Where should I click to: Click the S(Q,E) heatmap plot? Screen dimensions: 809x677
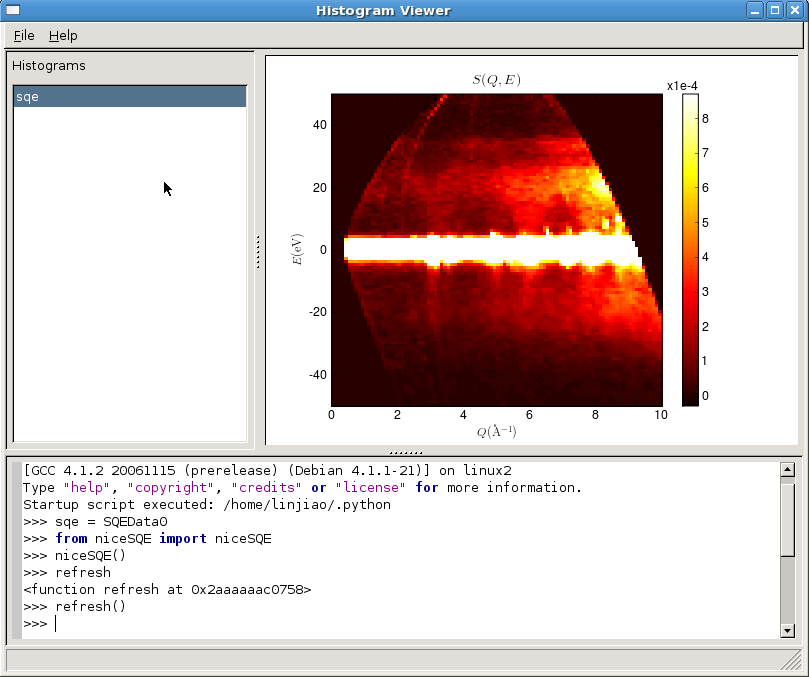click(497, 250)
